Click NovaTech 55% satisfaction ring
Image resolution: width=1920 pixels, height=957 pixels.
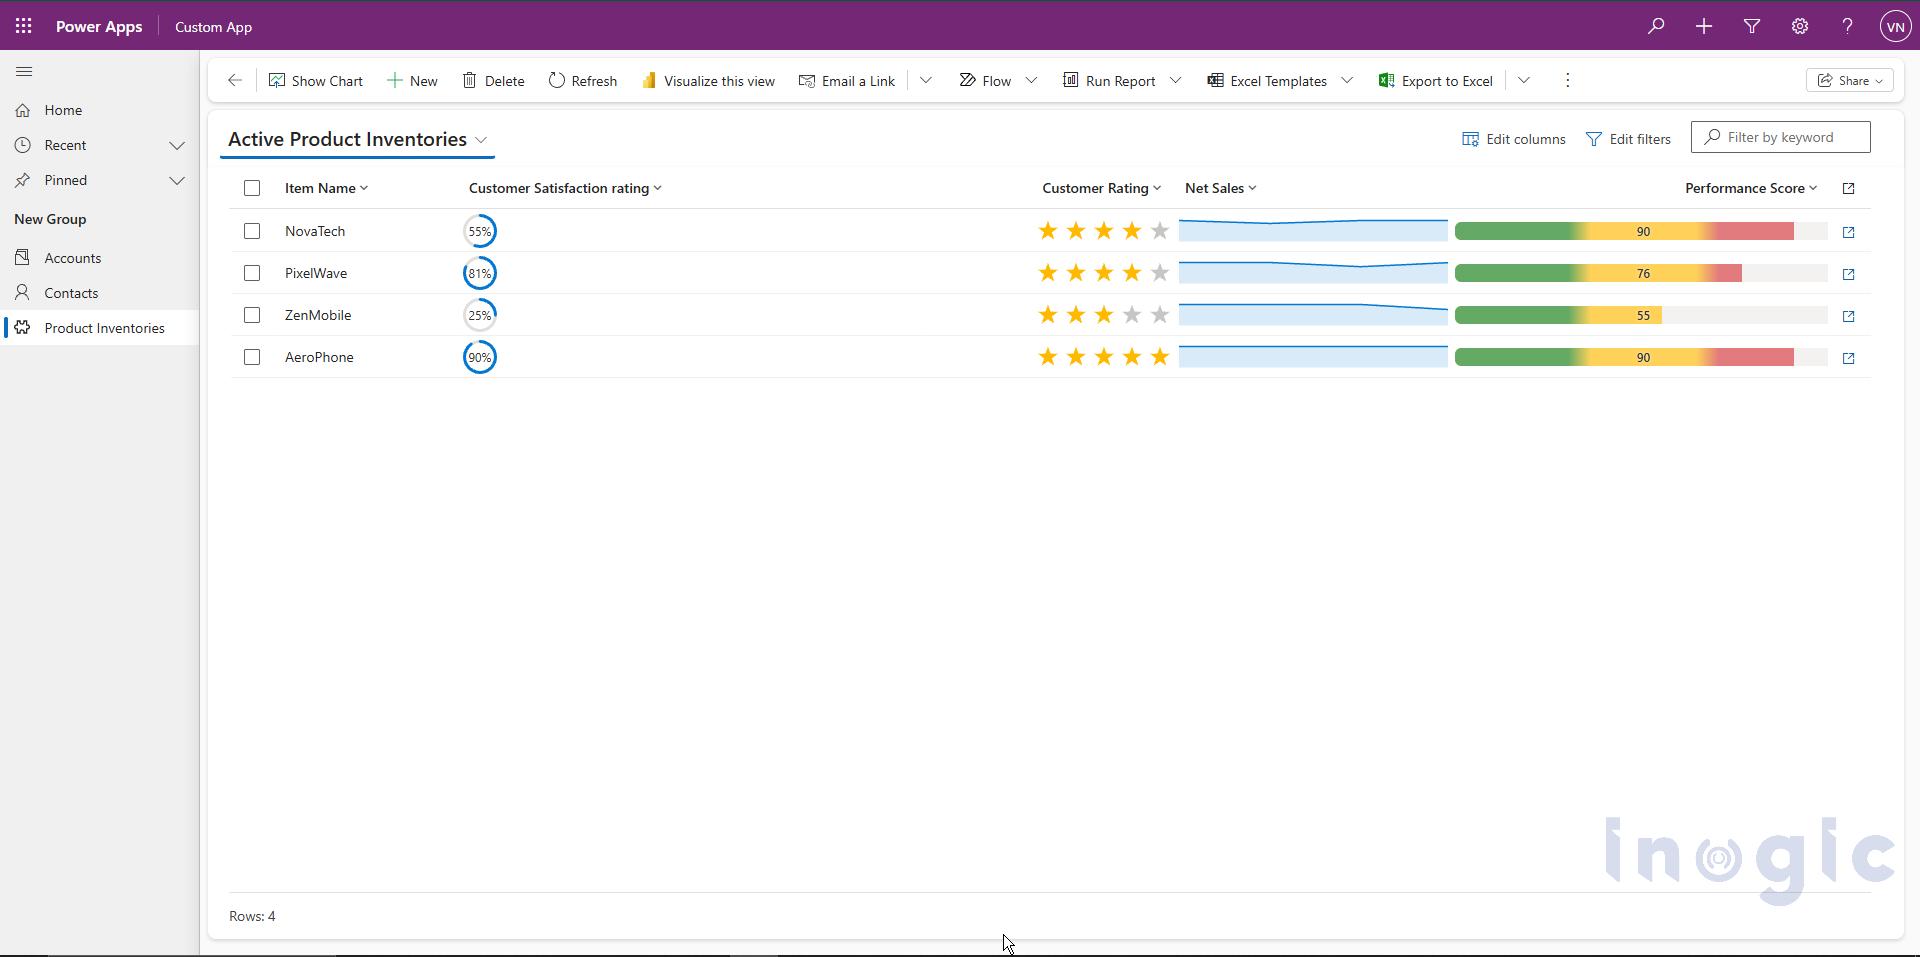[480, 231]
